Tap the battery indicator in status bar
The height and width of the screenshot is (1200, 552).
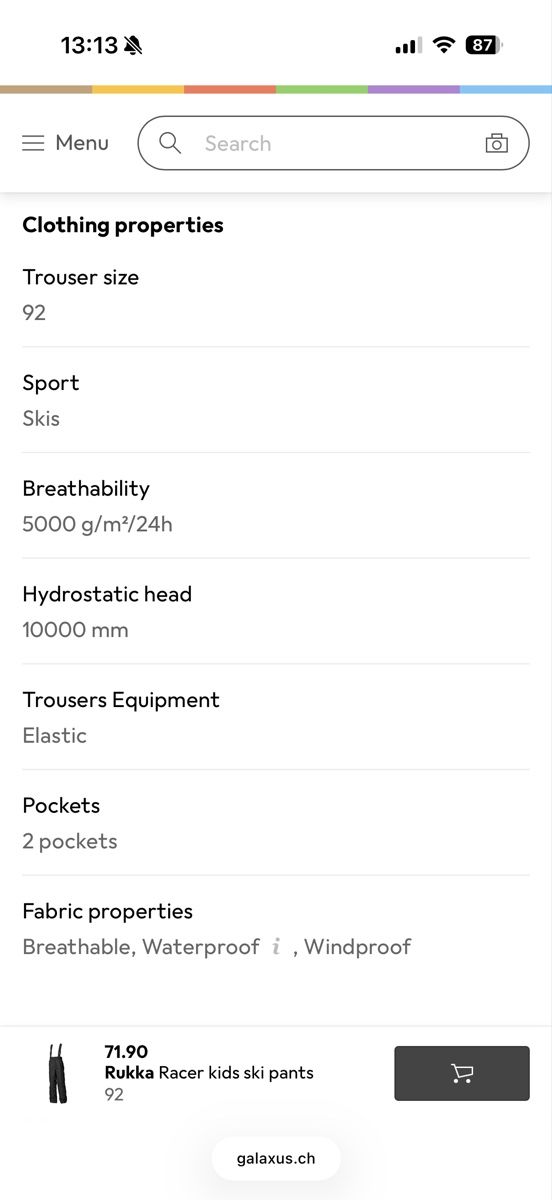[484, 45]
